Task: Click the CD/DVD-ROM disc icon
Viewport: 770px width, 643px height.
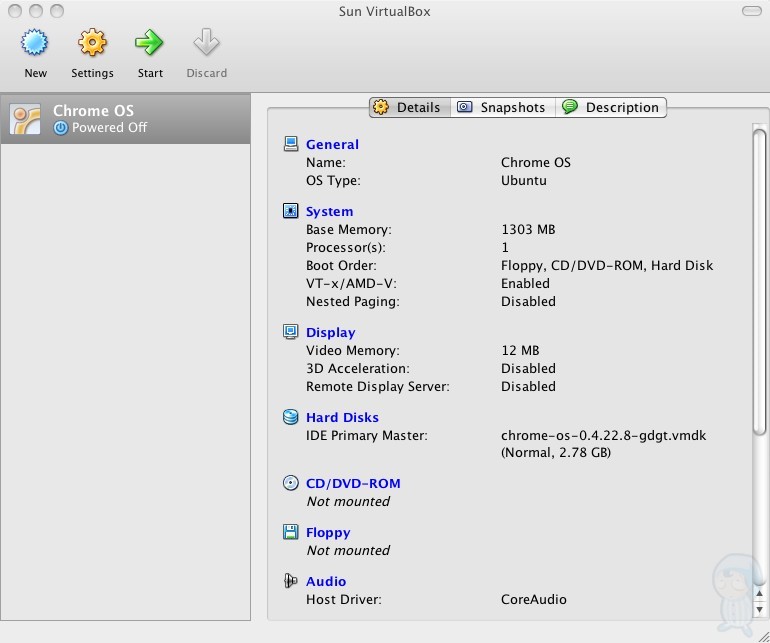Action: click(291, 483)
